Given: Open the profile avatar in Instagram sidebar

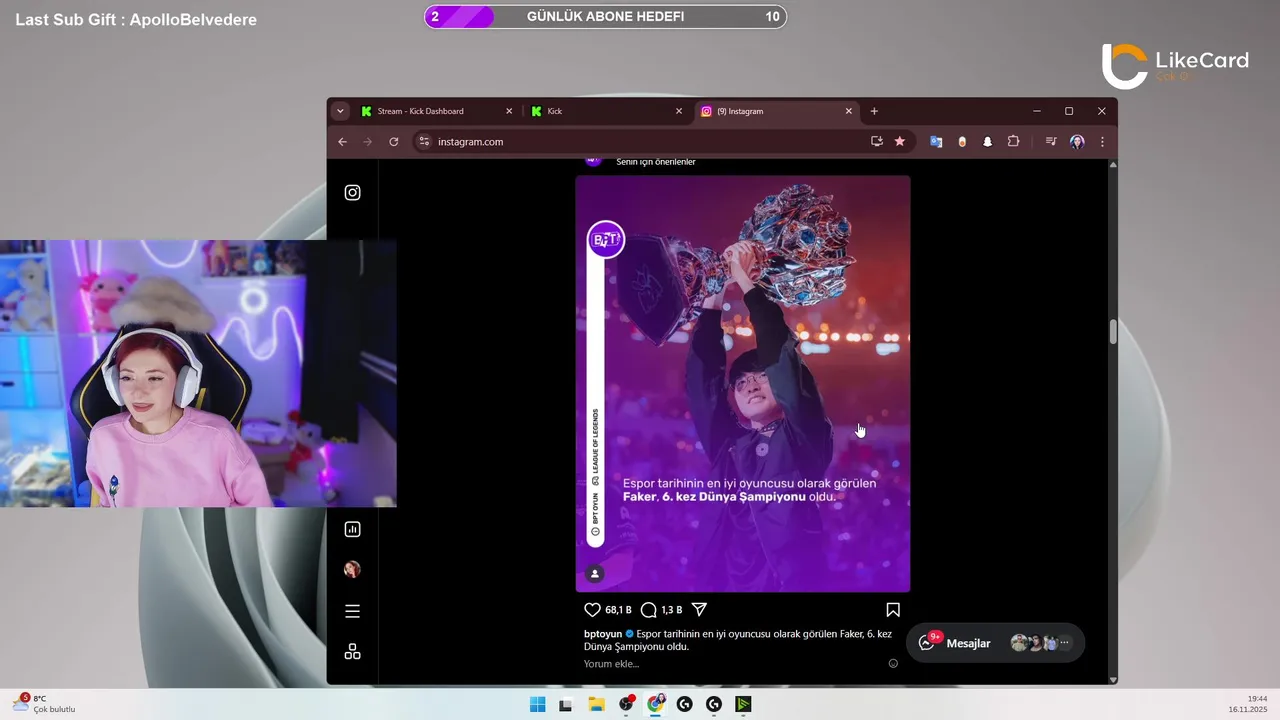Looking at the screenshot, I should 352,569.
